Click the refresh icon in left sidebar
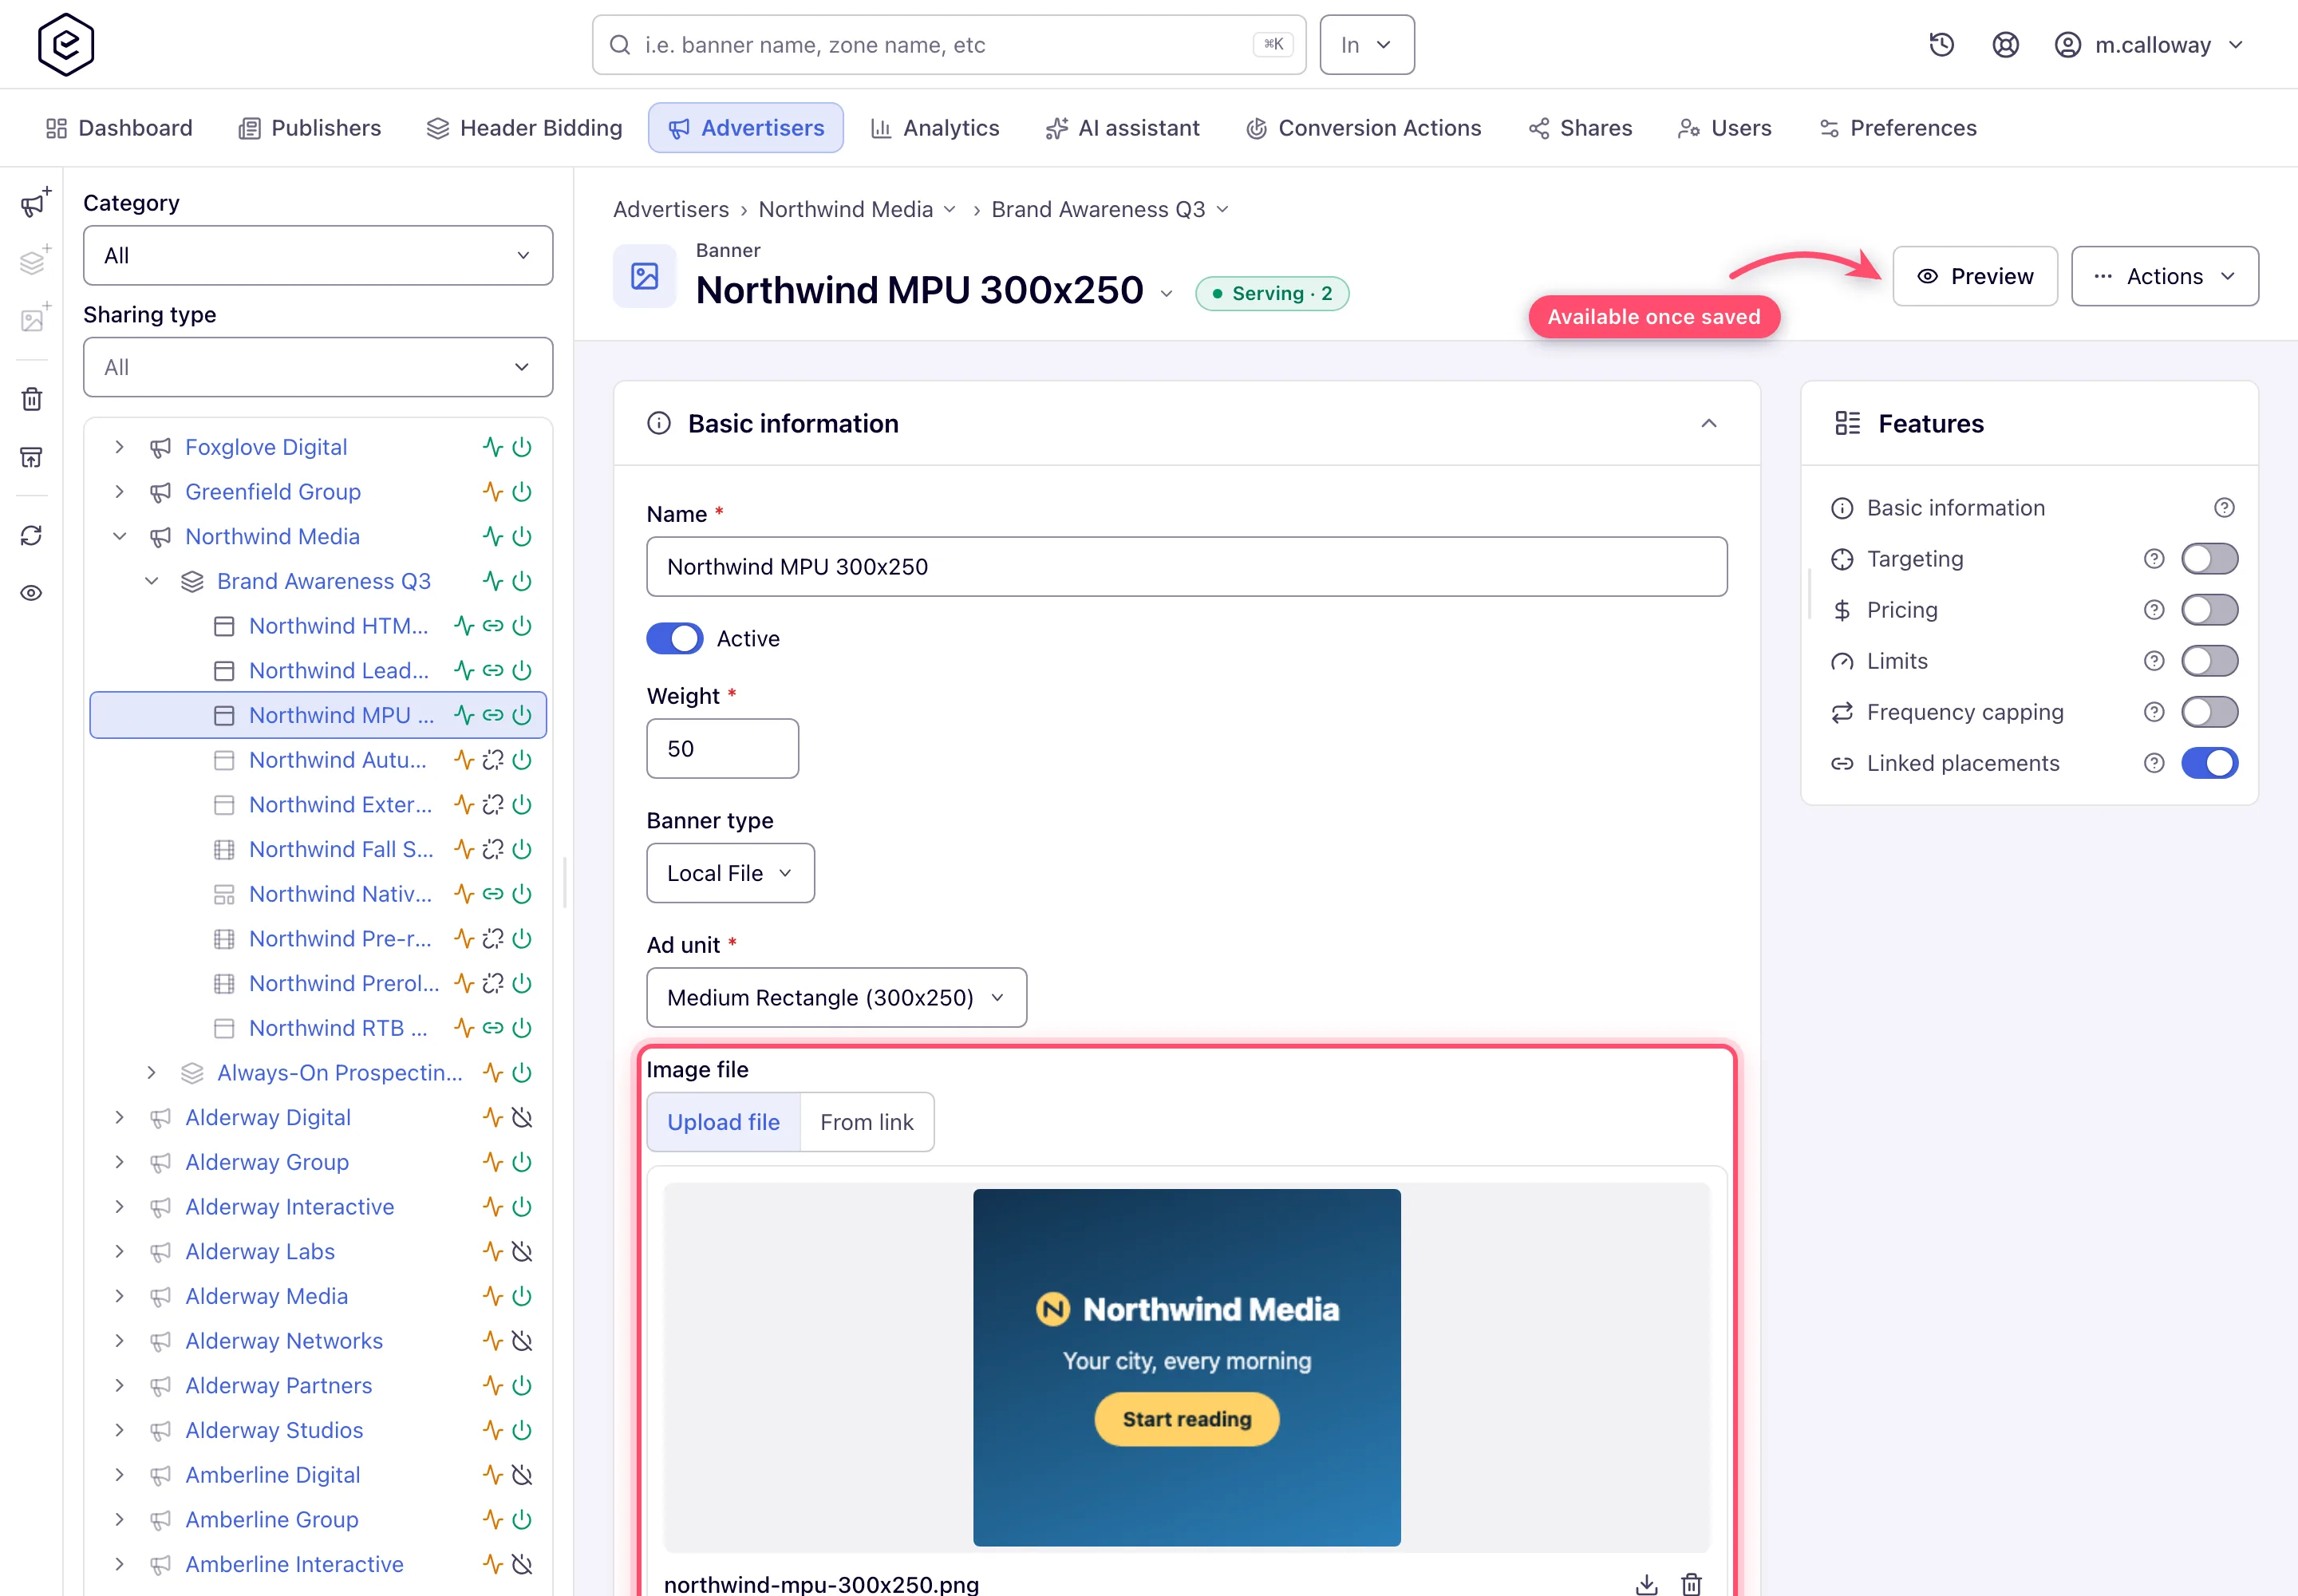 [32, 536]
